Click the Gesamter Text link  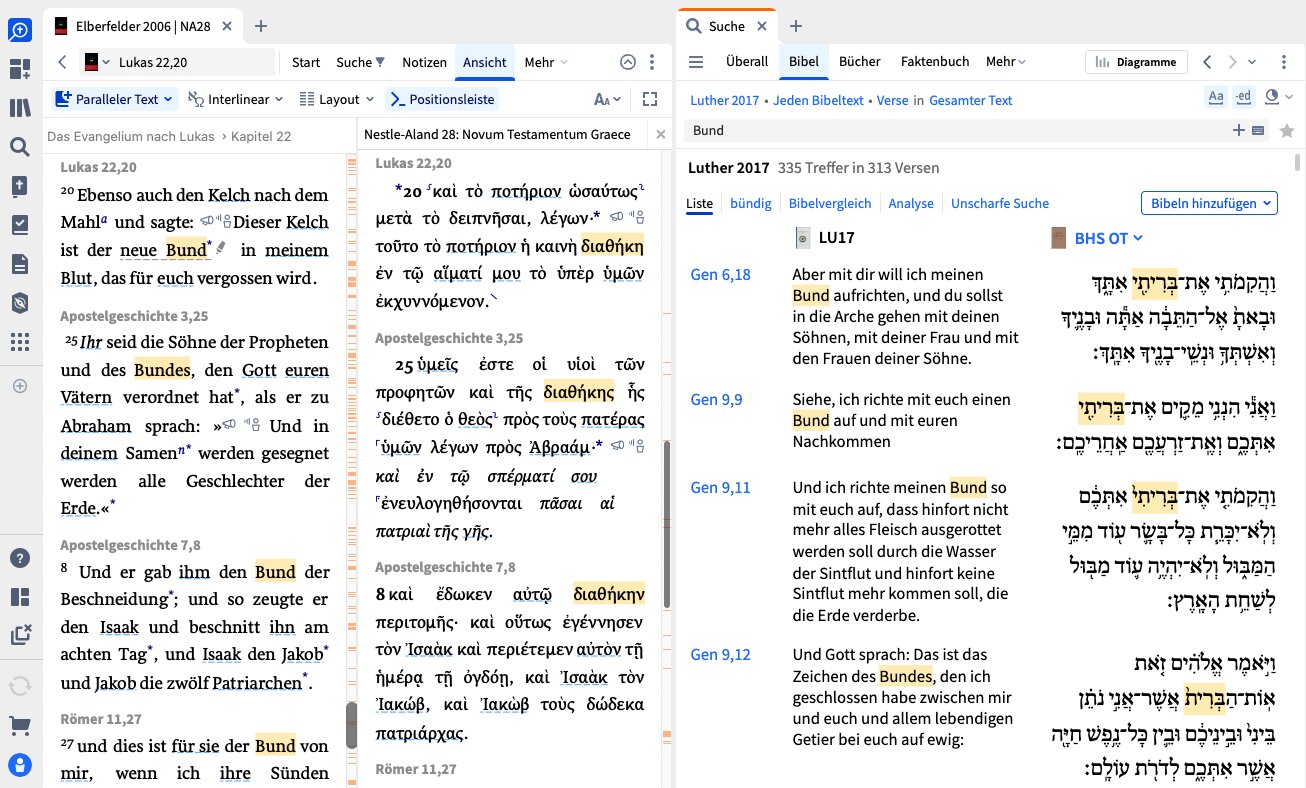pyautogui.click(x=971, y=100)
